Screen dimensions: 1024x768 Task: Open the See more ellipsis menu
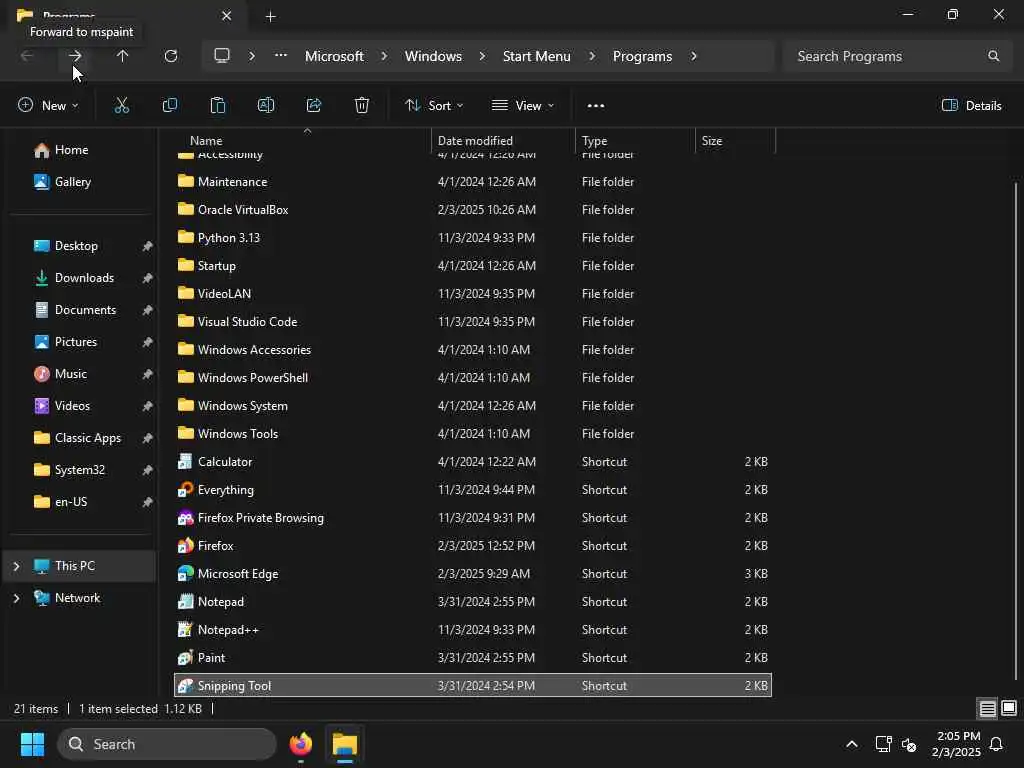(x=596, y=105)
